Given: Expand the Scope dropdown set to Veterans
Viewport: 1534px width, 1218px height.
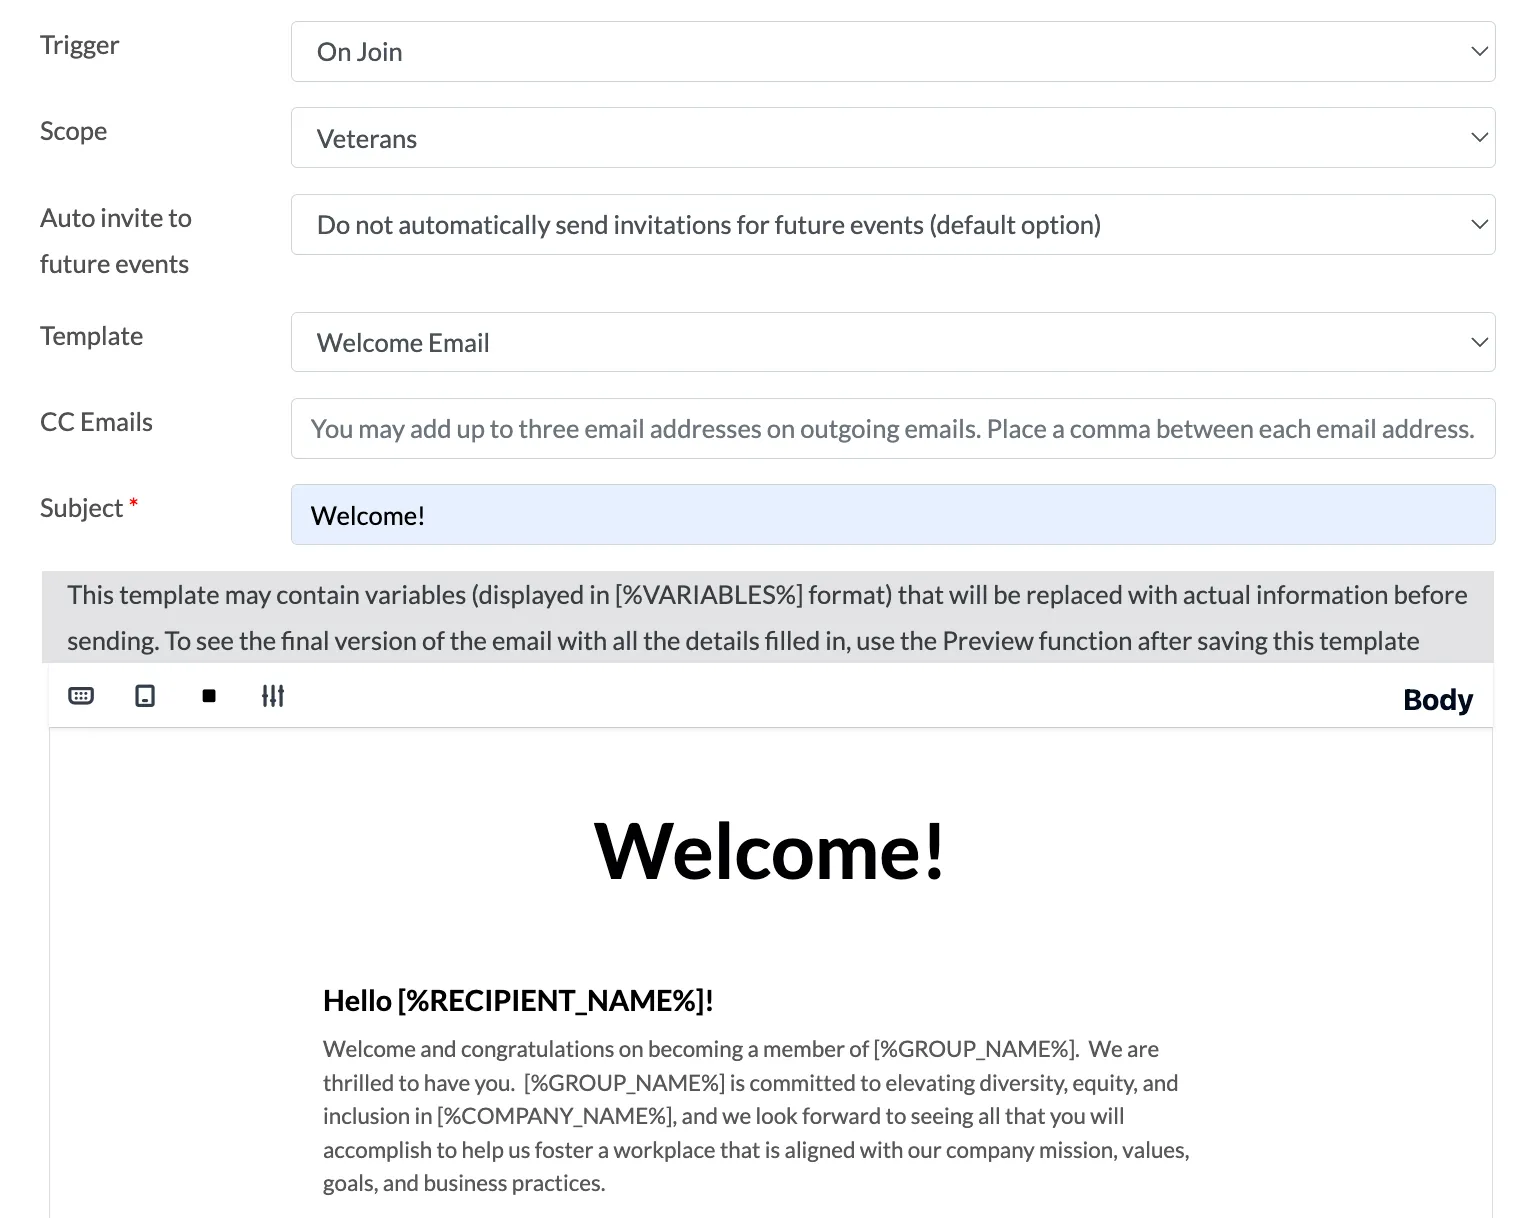Looking at the screenshot, I should point(893,138).
